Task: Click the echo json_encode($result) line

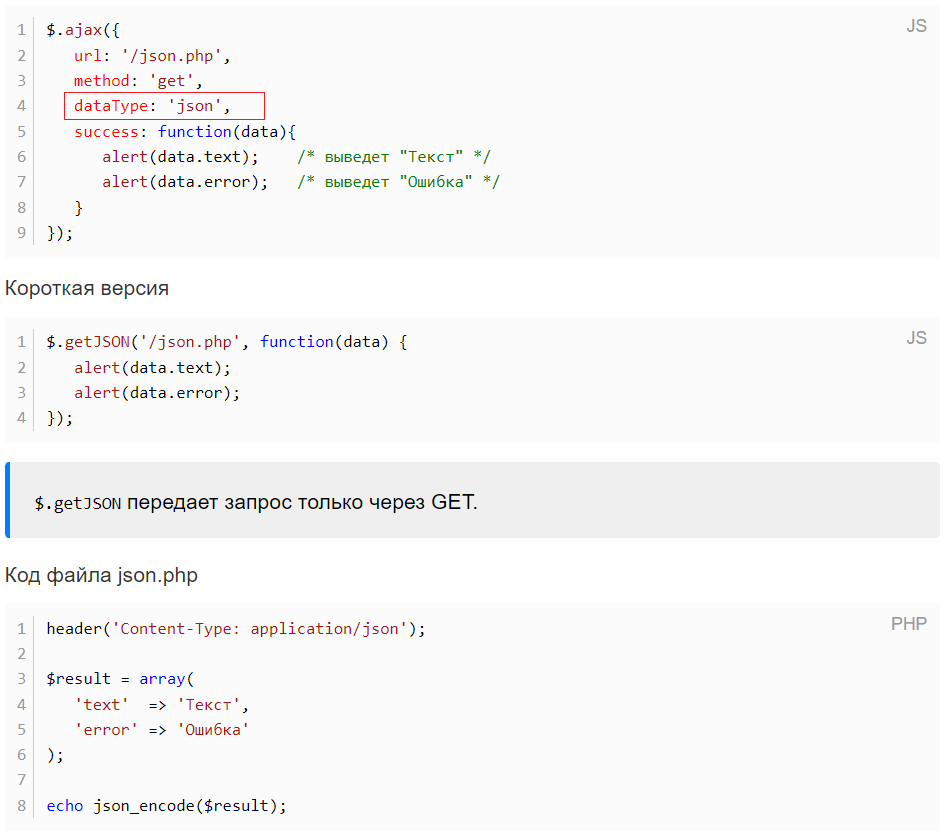Action: [x=167, y=806]
